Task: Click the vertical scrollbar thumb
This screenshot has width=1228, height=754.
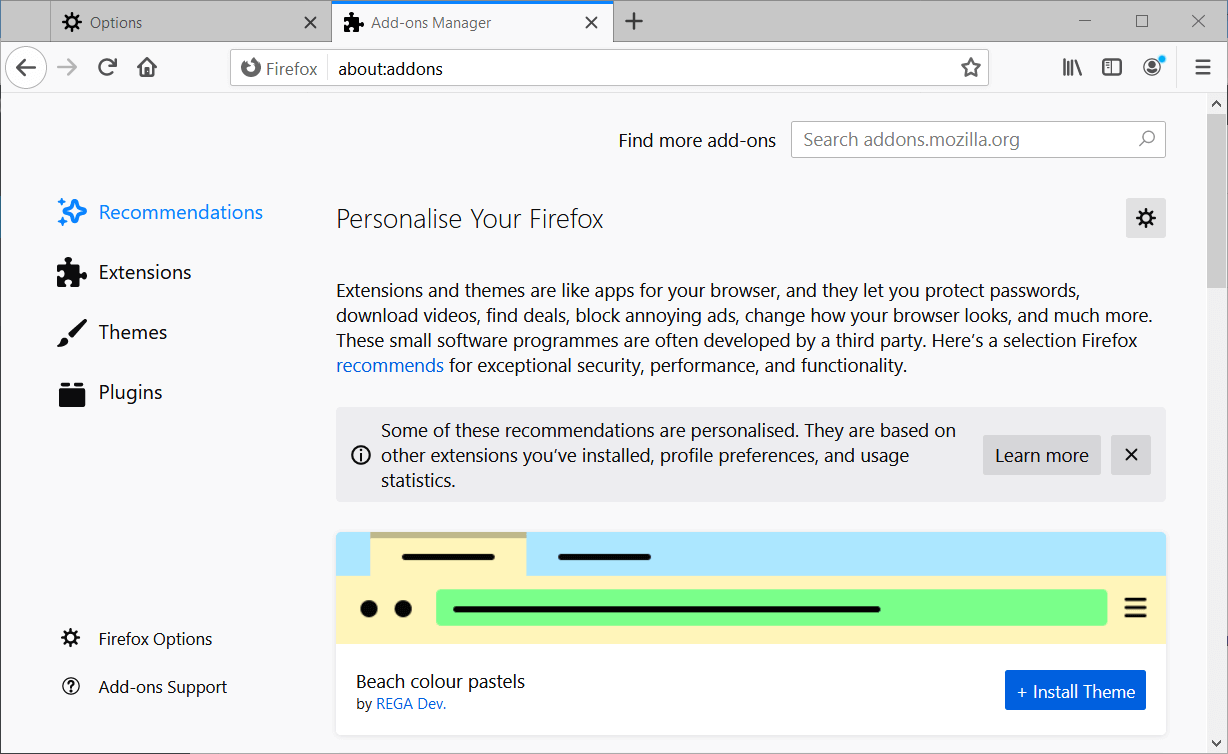Action: coord(1217,200)
